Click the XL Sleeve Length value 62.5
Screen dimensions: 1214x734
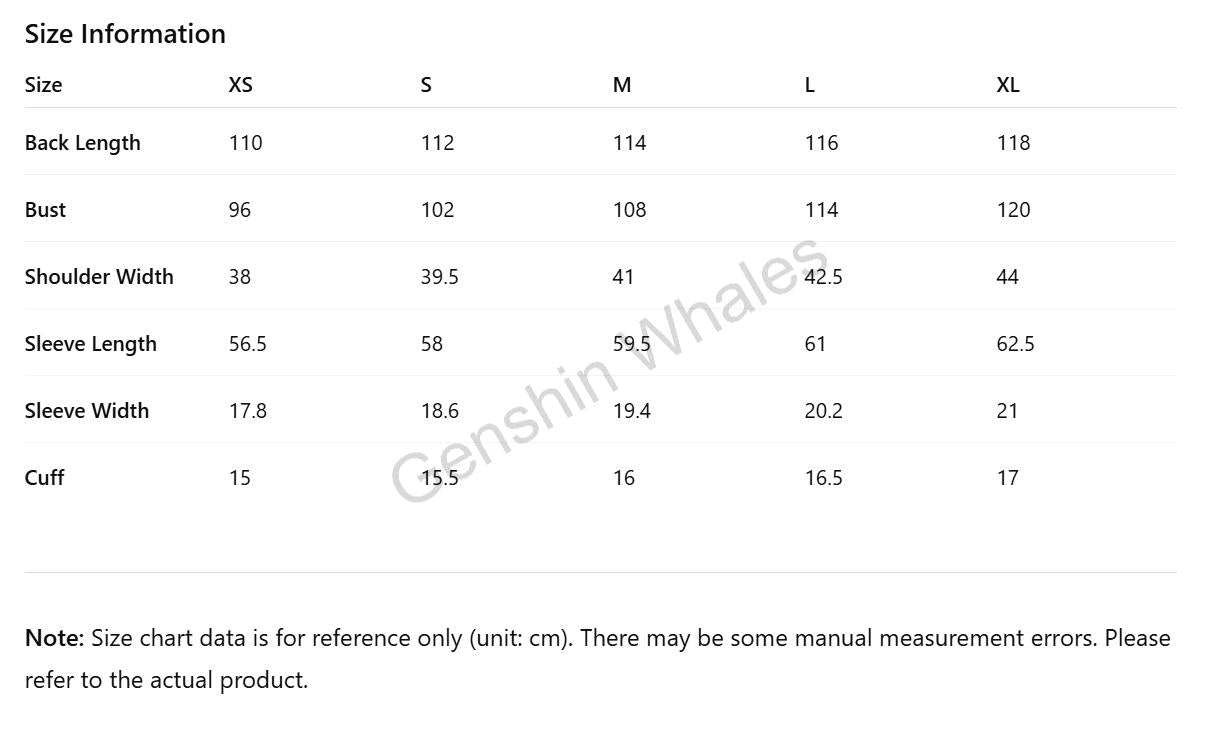coord(1016,344)
